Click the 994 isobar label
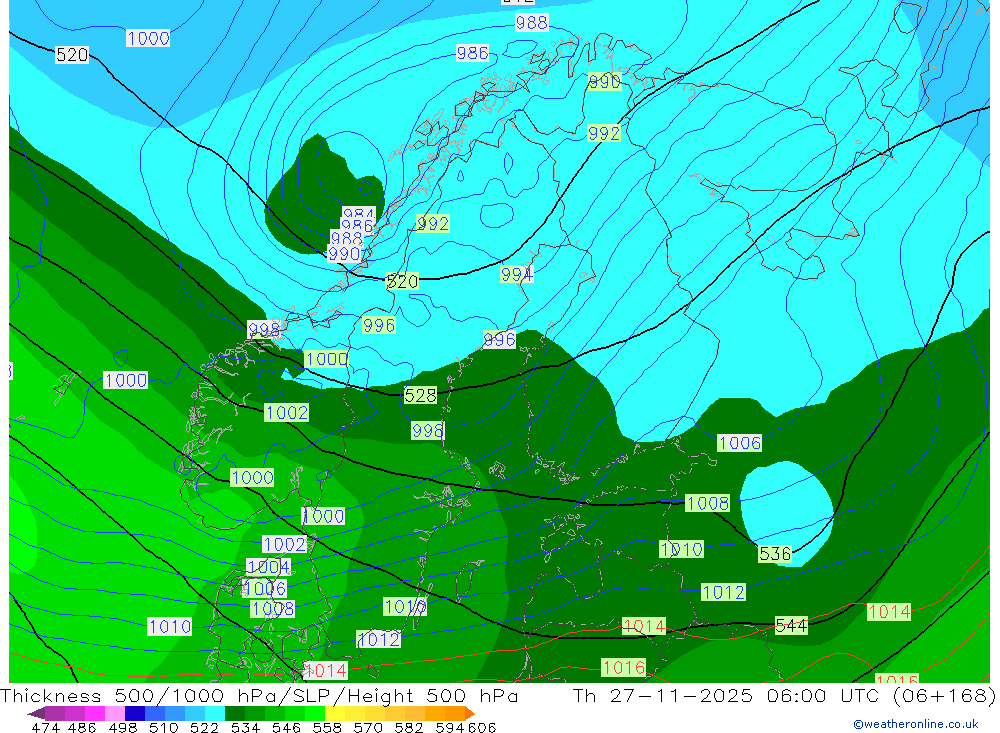Viewport: 1000px width, 733px height. pos(517,274)
